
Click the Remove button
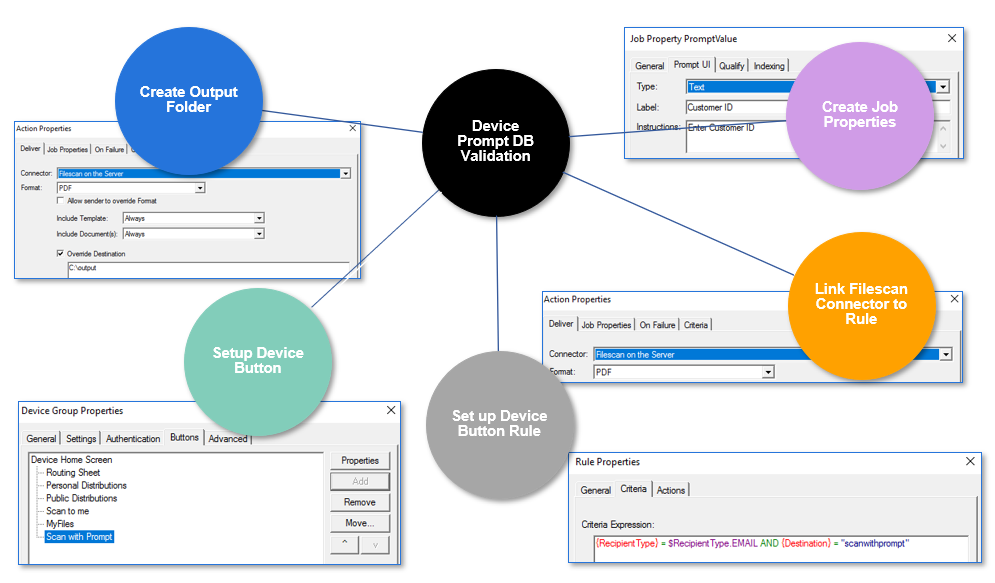coord(360,502)
